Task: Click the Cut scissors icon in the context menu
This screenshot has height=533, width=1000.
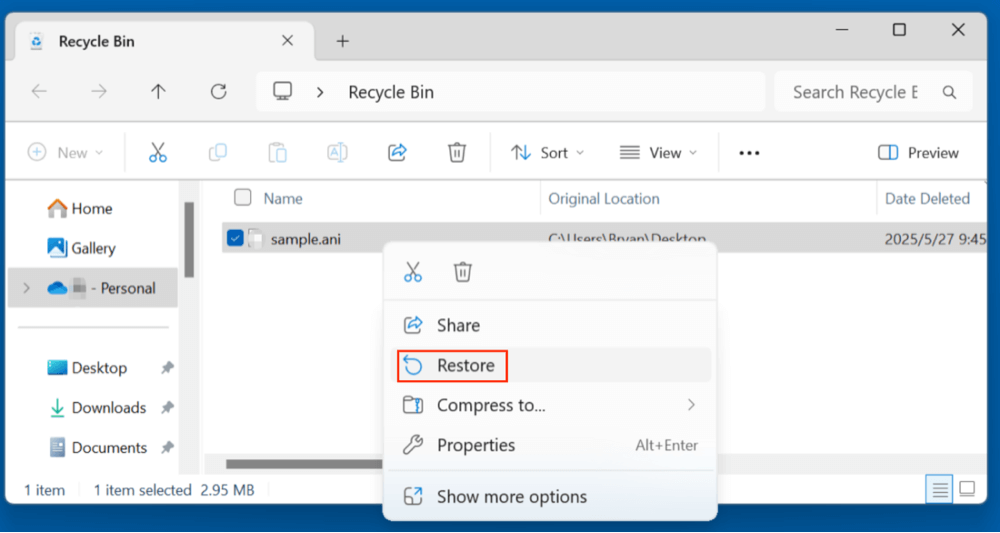Action: pyautogui.click(x=413, y=272)
